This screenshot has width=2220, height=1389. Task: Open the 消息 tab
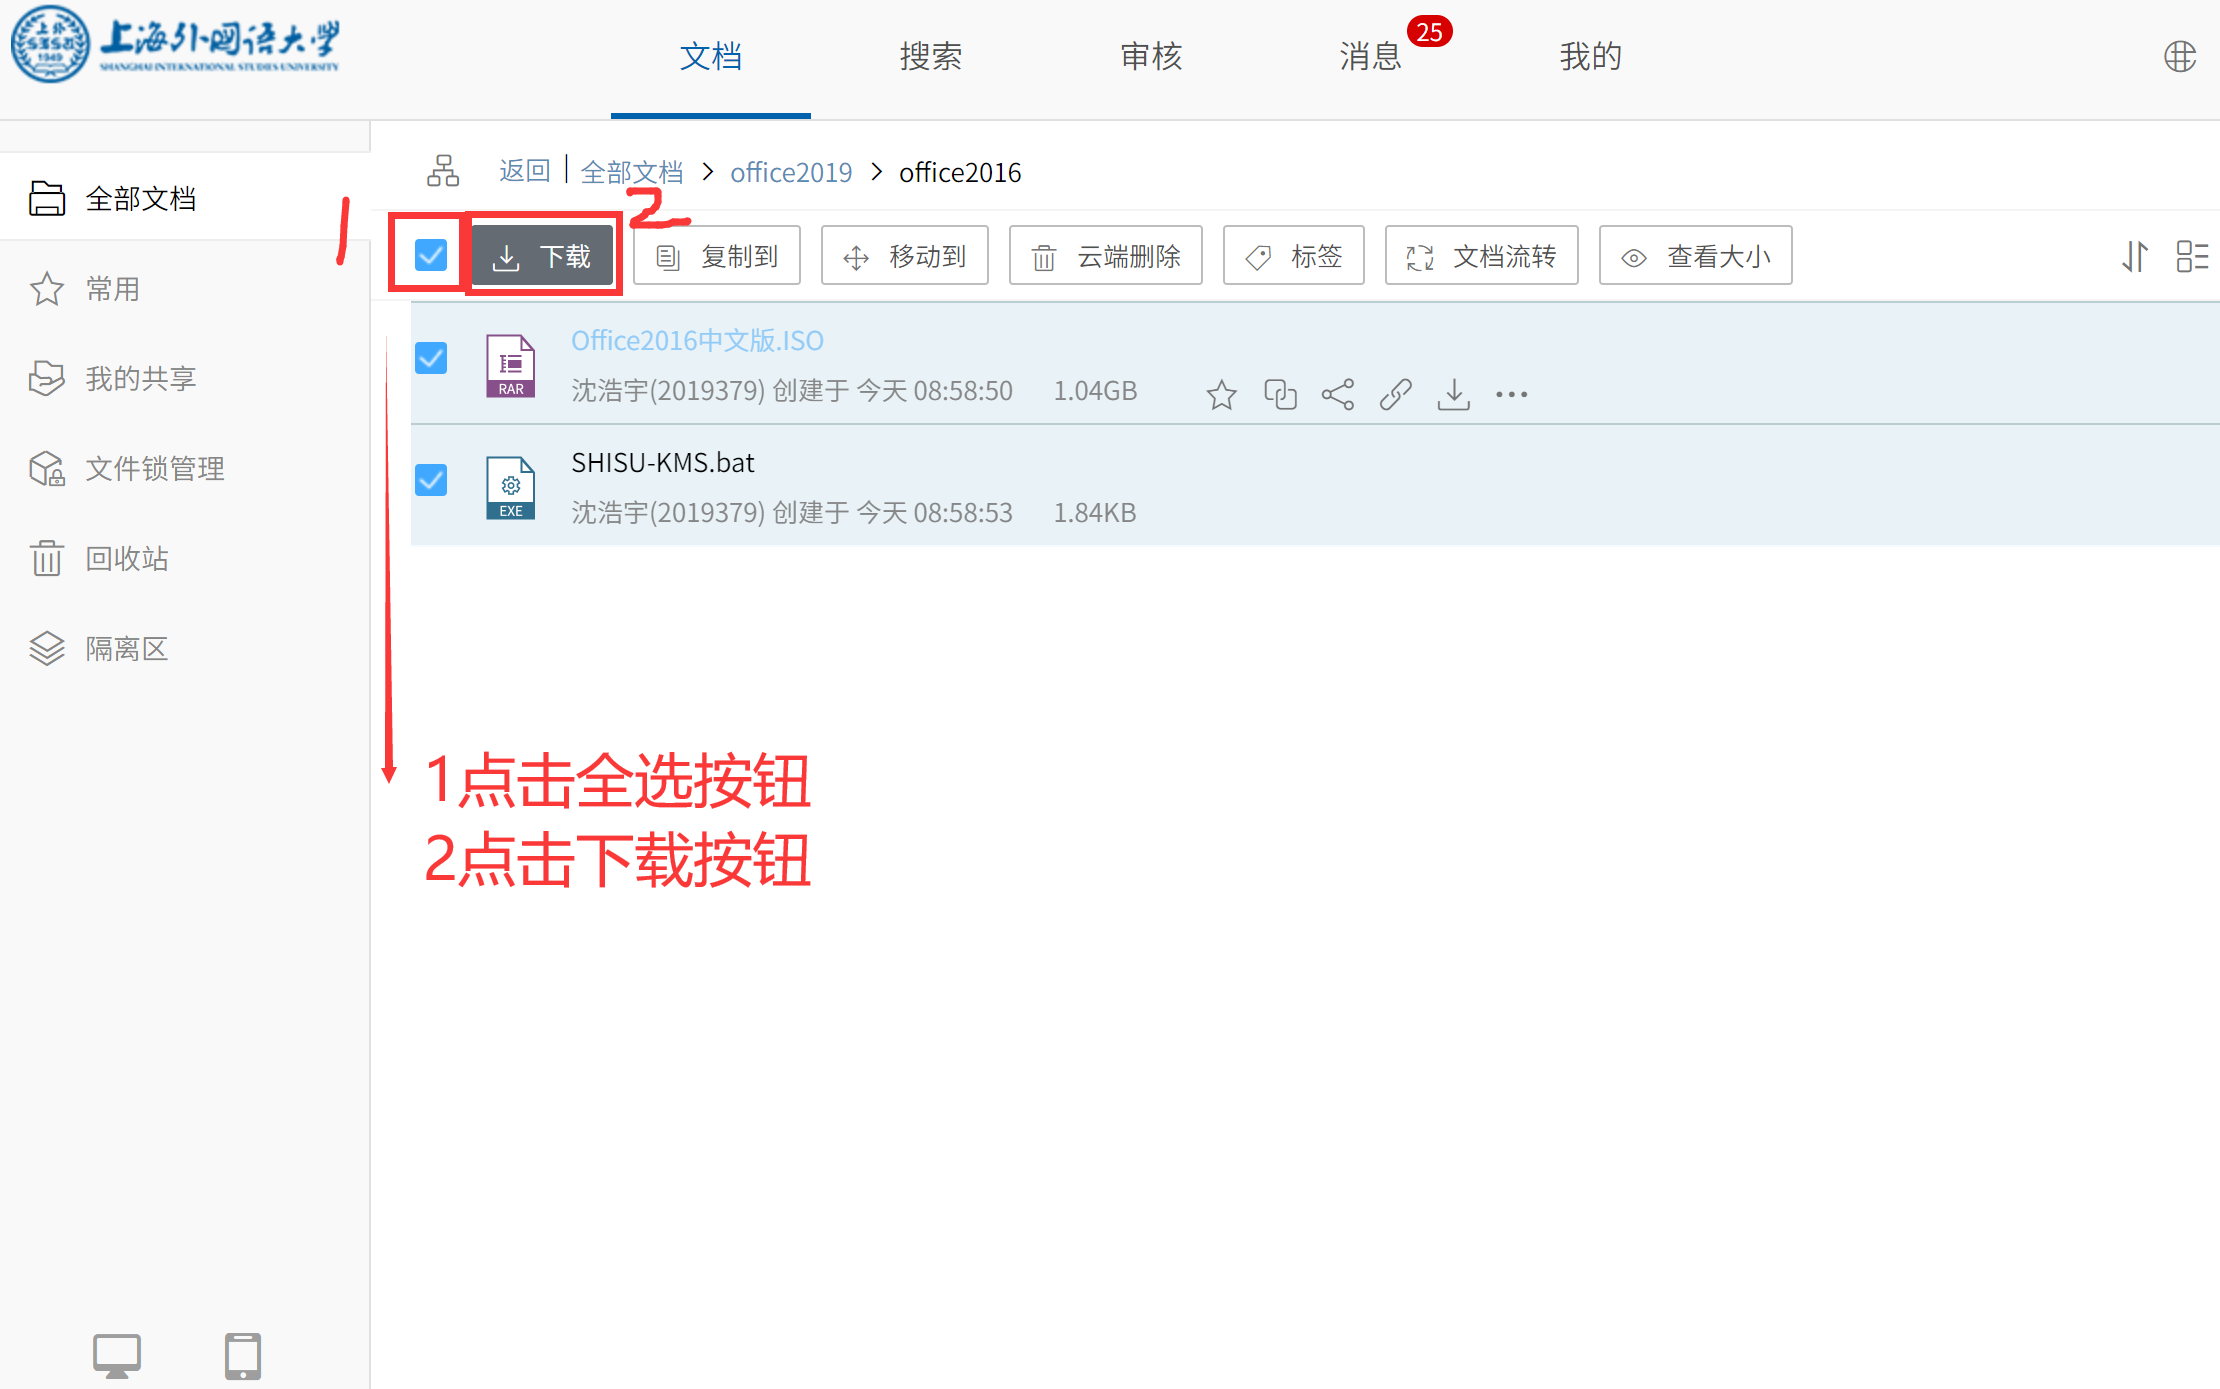coord(1370,57)
